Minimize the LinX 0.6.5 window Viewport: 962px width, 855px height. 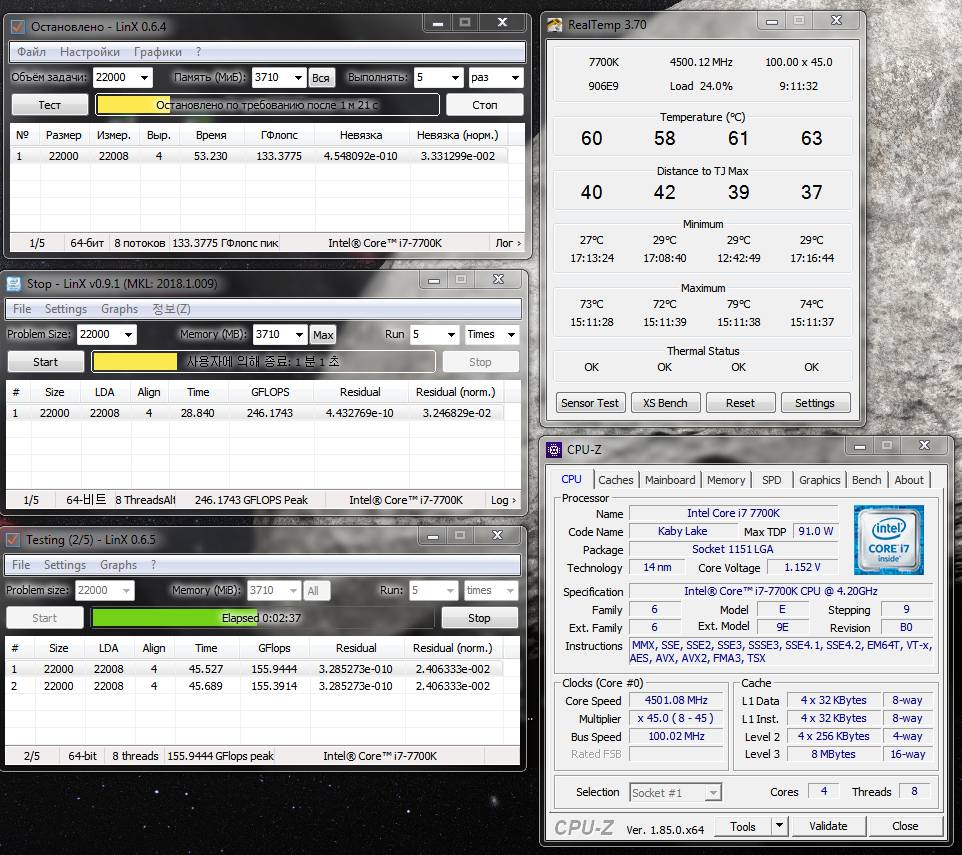pyautogui.click(x=433, y=536)
